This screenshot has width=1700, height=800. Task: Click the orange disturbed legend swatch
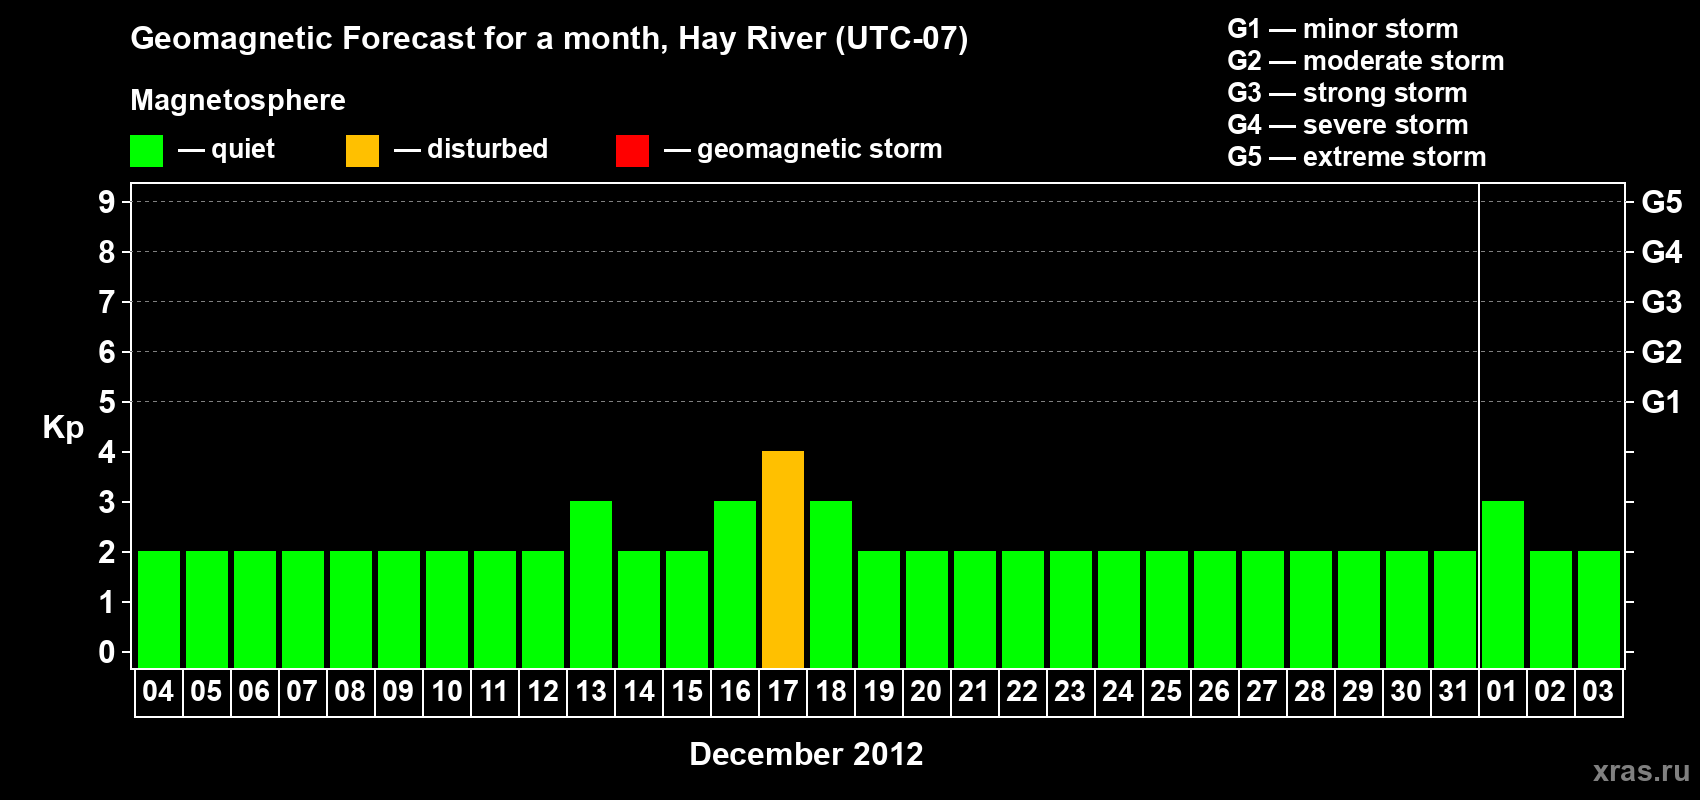click(x=362, y=151)
